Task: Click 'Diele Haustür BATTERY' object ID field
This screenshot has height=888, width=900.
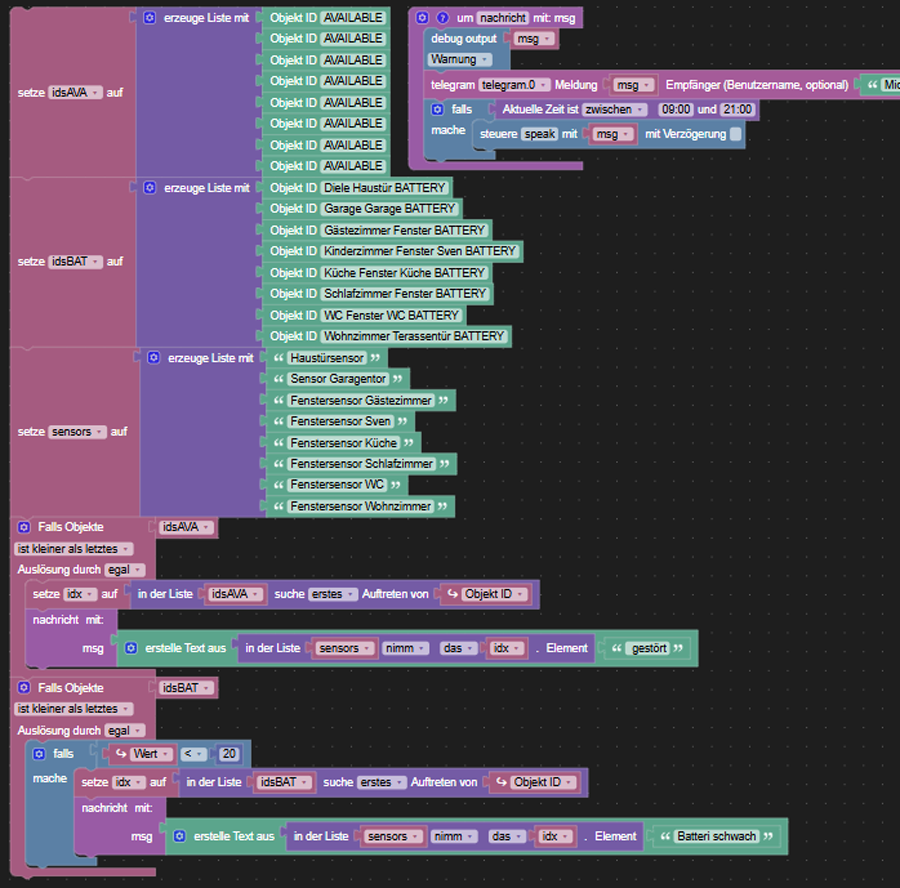Action: tap(385, 188)
